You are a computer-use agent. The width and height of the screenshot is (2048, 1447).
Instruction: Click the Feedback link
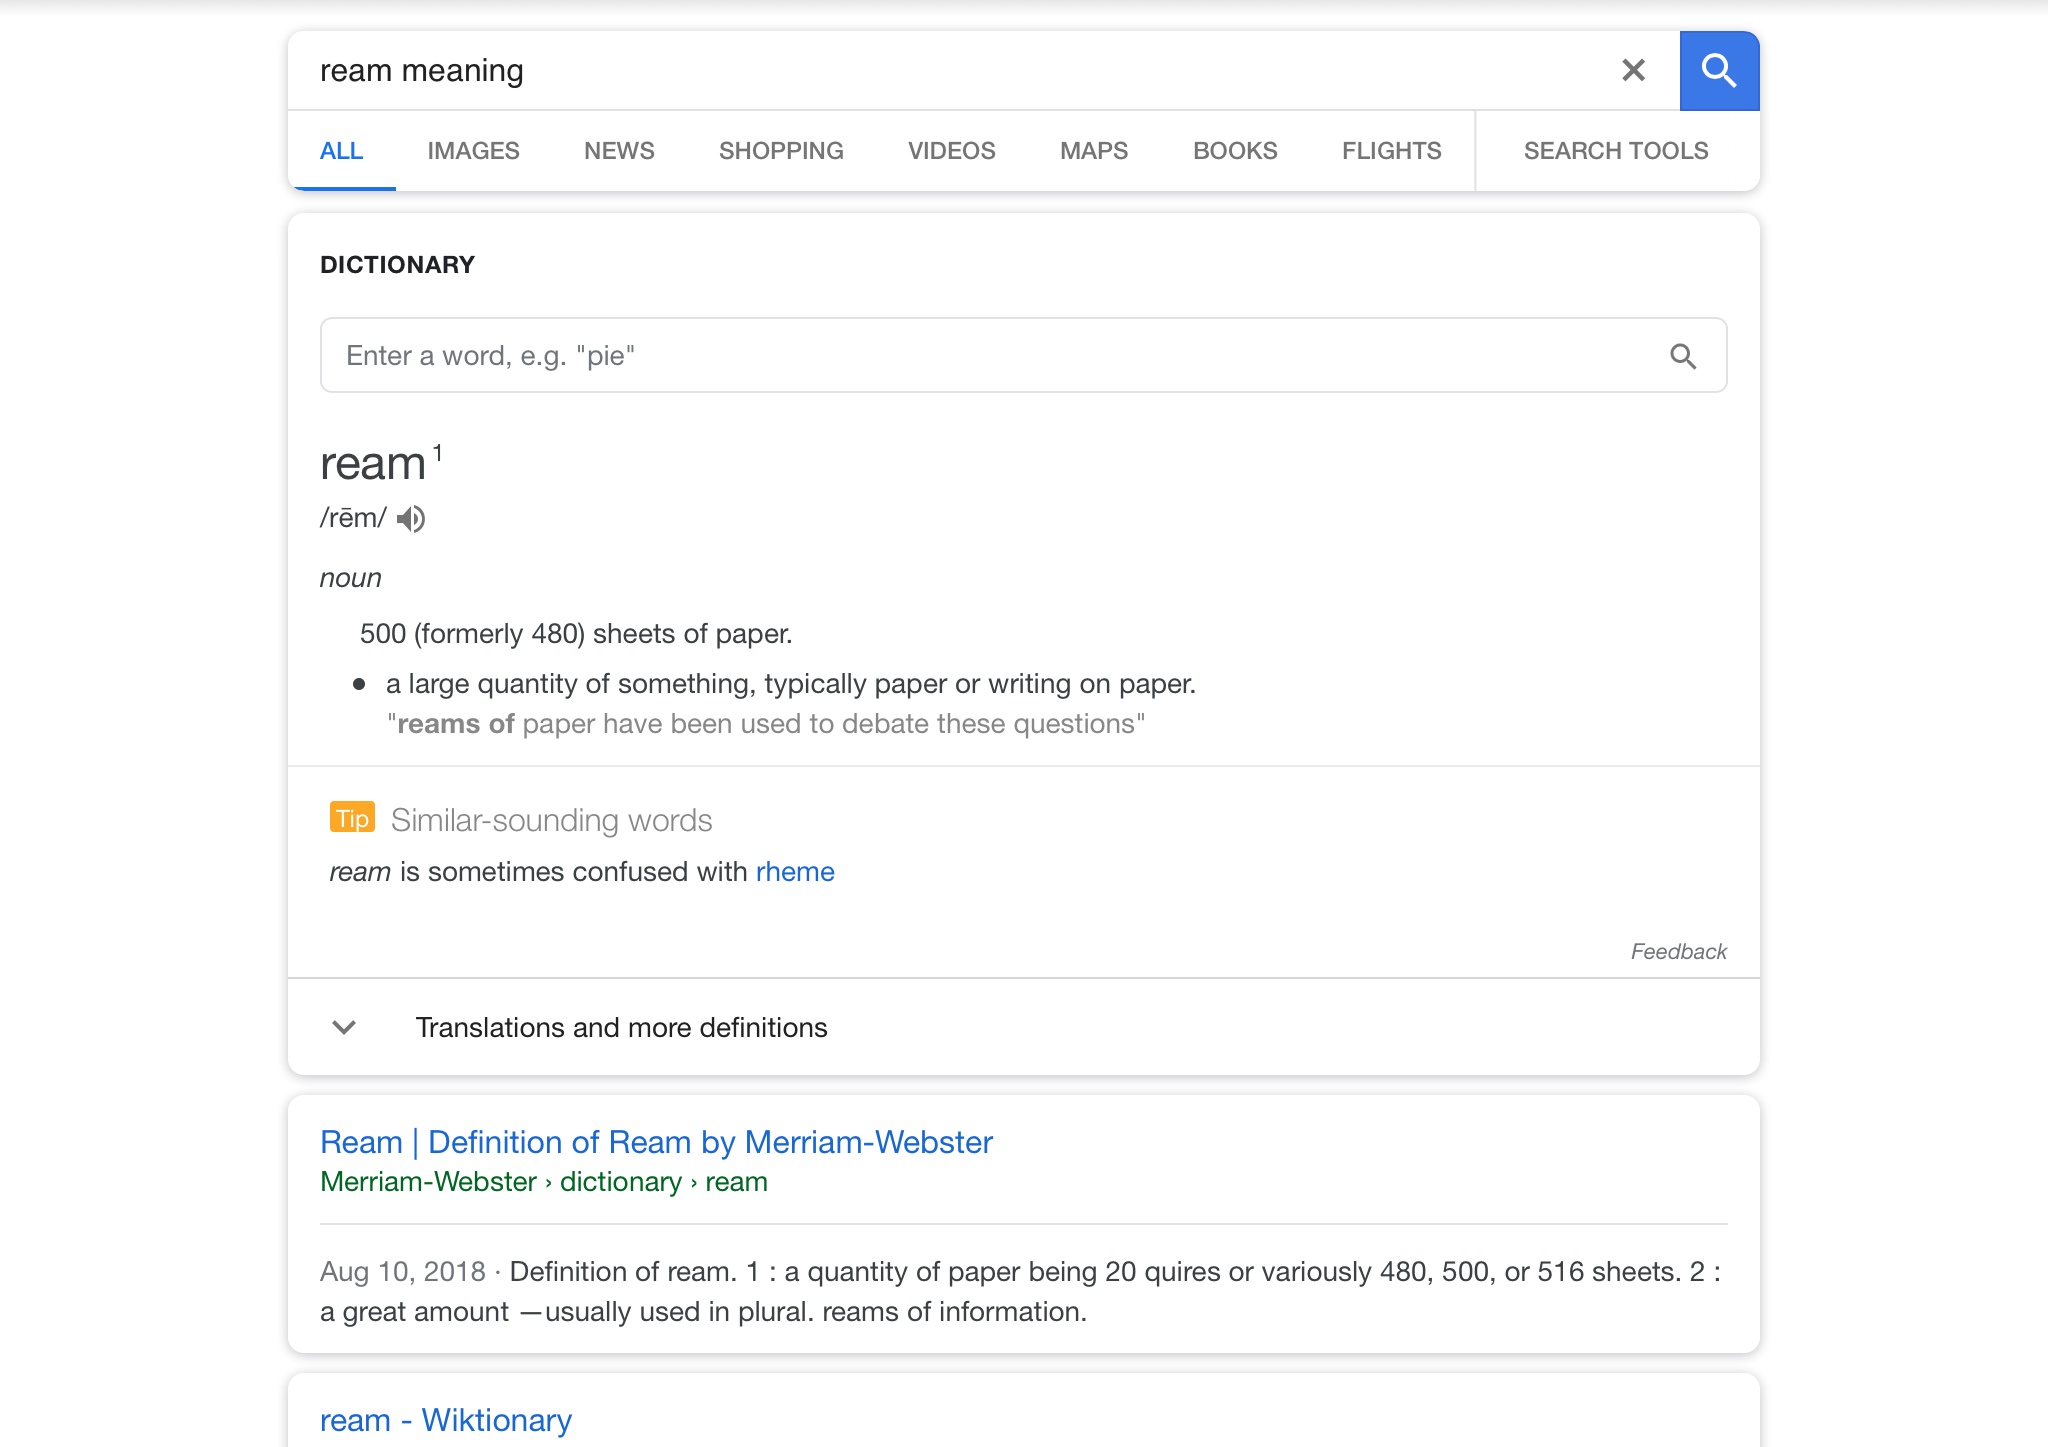point(1678,951)
